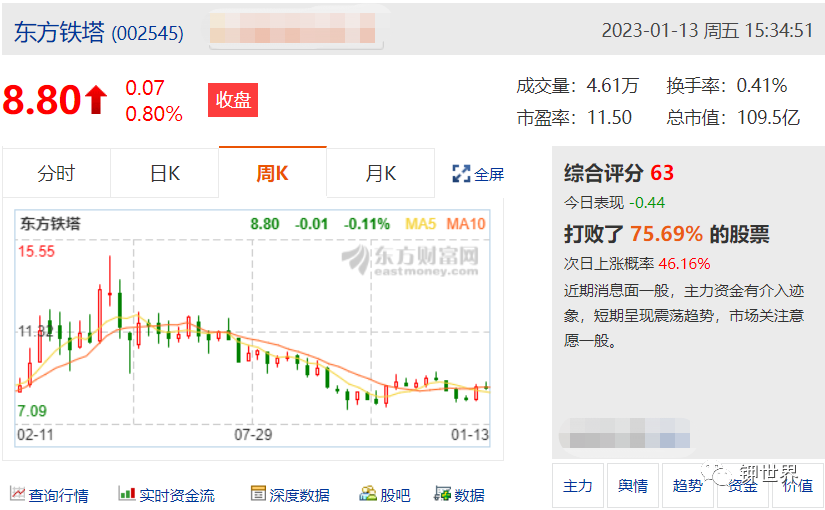Click the current price 8.80
Image resolution: width=825 pixels, height=510 pixels.
pos(42,100)
